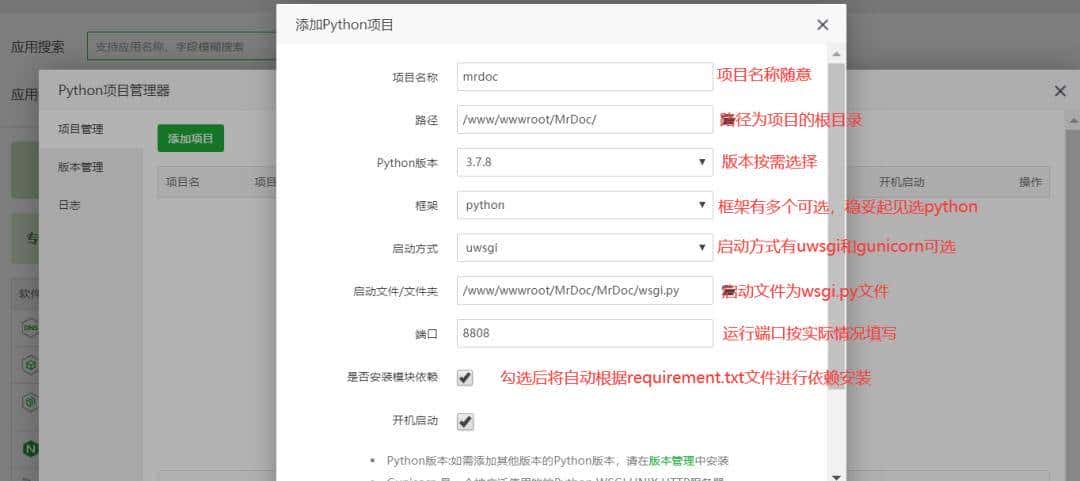Close the Python项目管理器 window

1060,91
